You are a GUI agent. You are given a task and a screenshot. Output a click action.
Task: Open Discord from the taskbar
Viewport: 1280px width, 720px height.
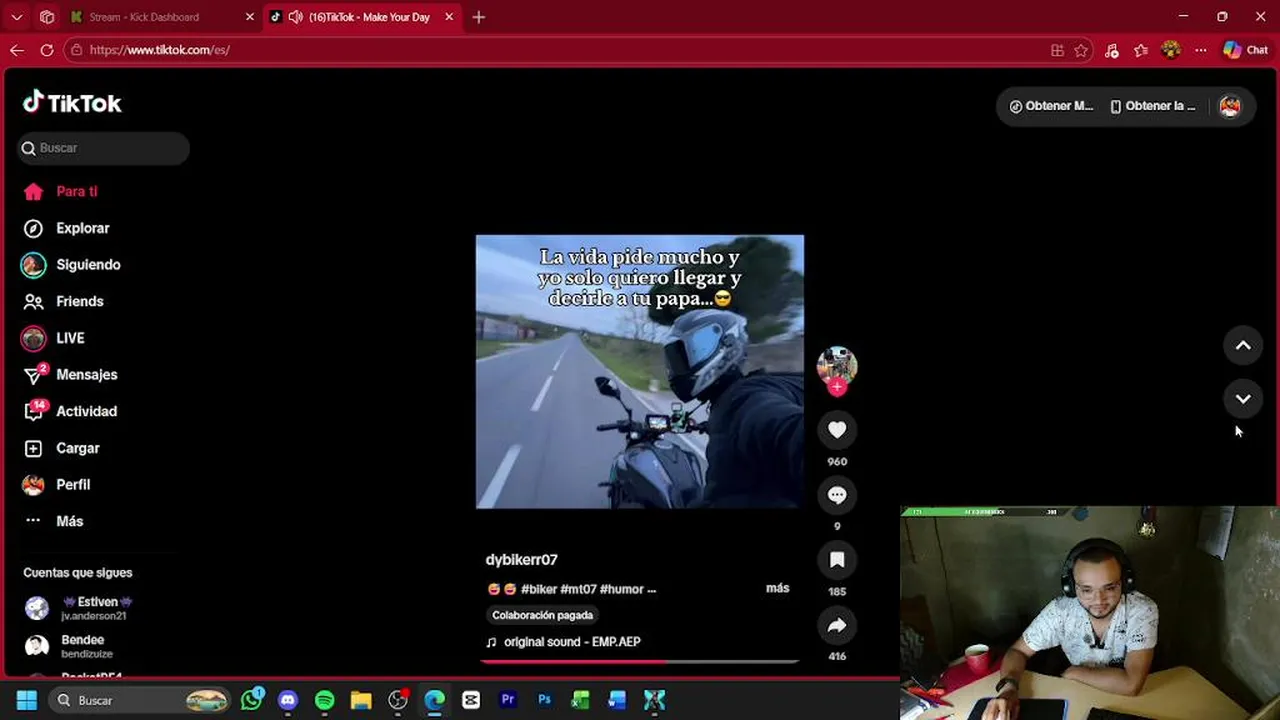pos(288,700)
